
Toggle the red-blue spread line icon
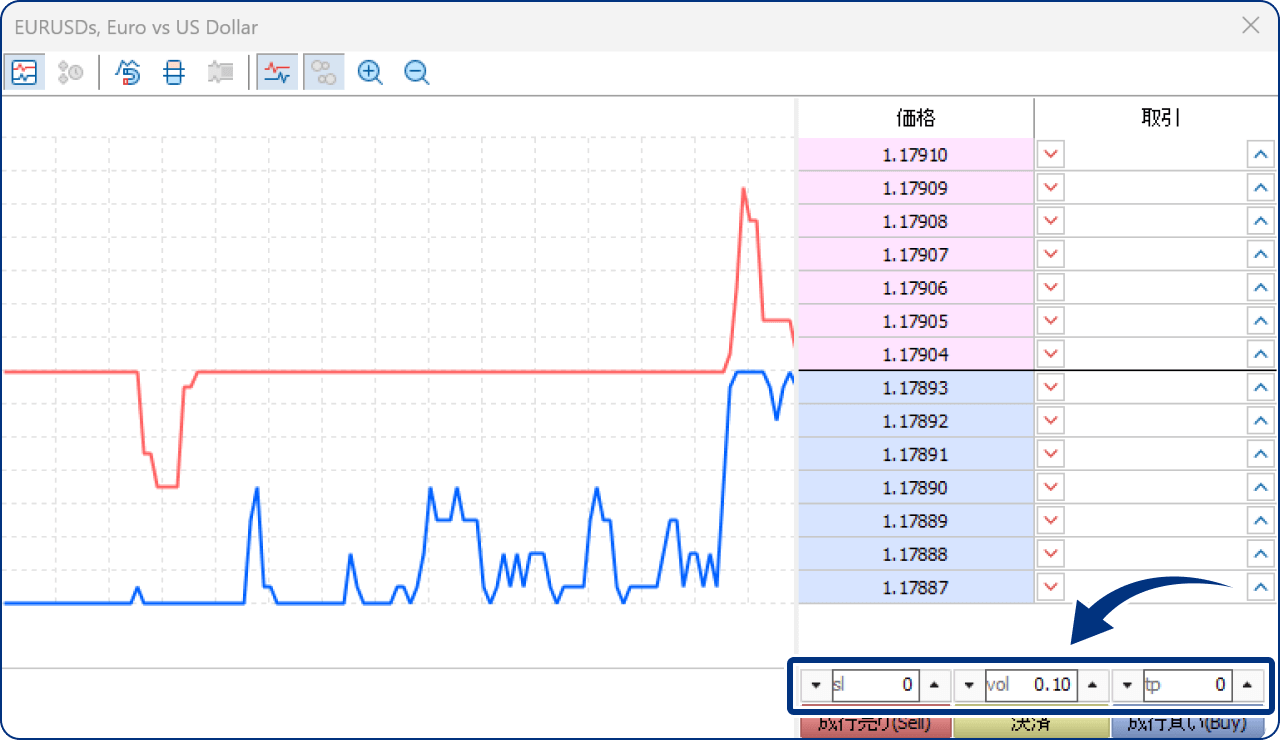277,72
